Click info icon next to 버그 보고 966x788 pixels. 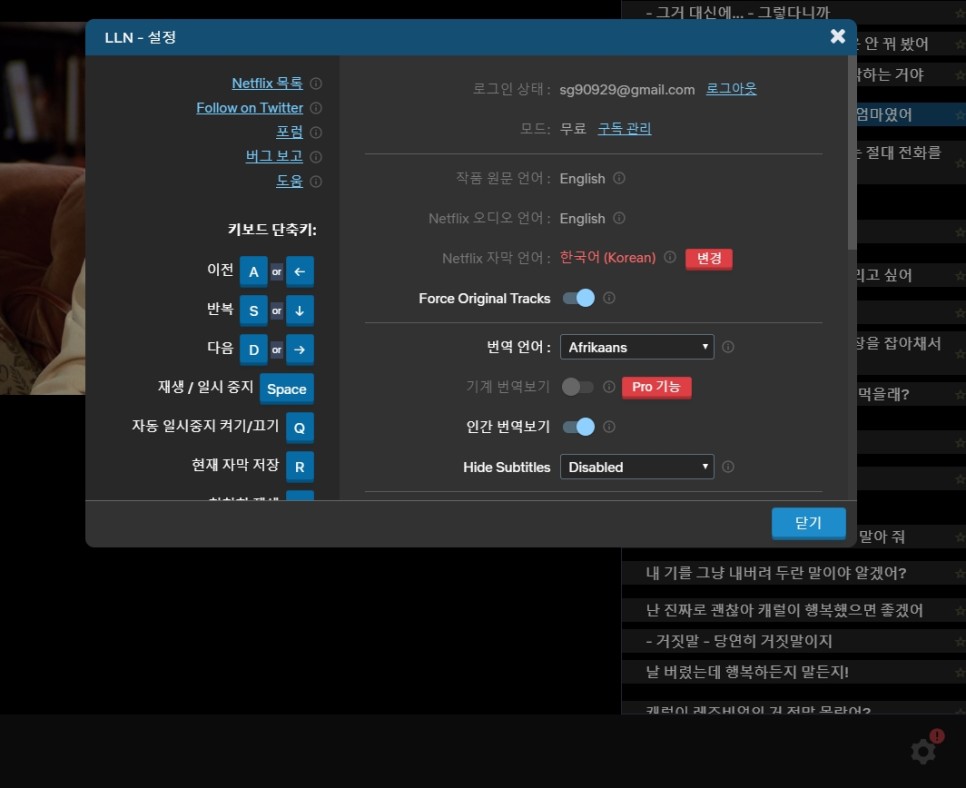pos(316,157)
